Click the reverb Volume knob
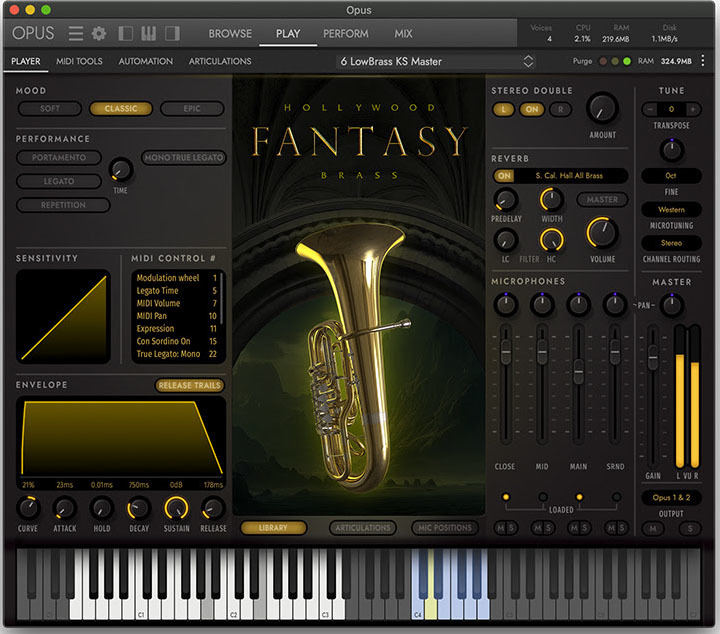Screen dimensions: 720x634 pyautogui.click(x=602, y=232)
